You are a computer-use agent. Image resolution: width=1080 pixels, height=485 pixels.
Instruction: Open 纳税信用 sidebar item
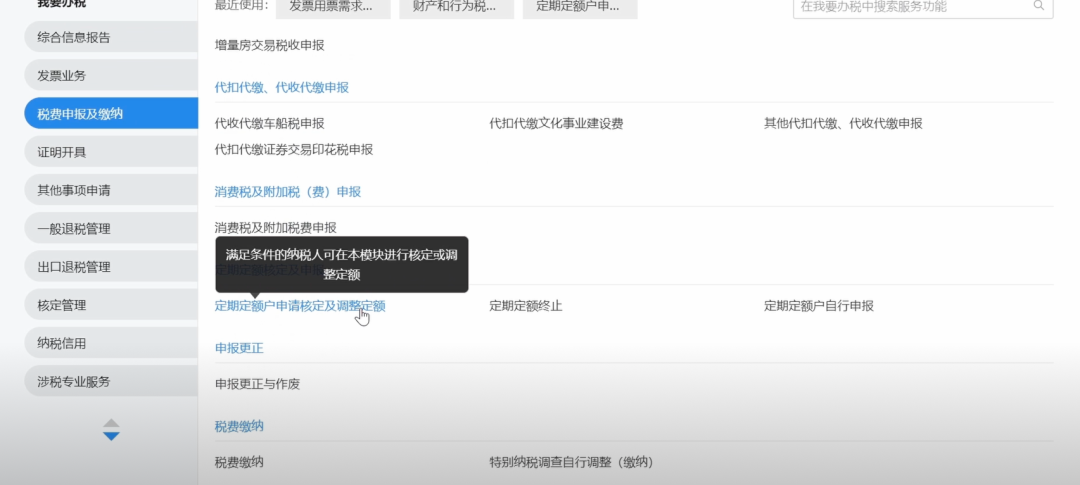(x=111, y=343)
